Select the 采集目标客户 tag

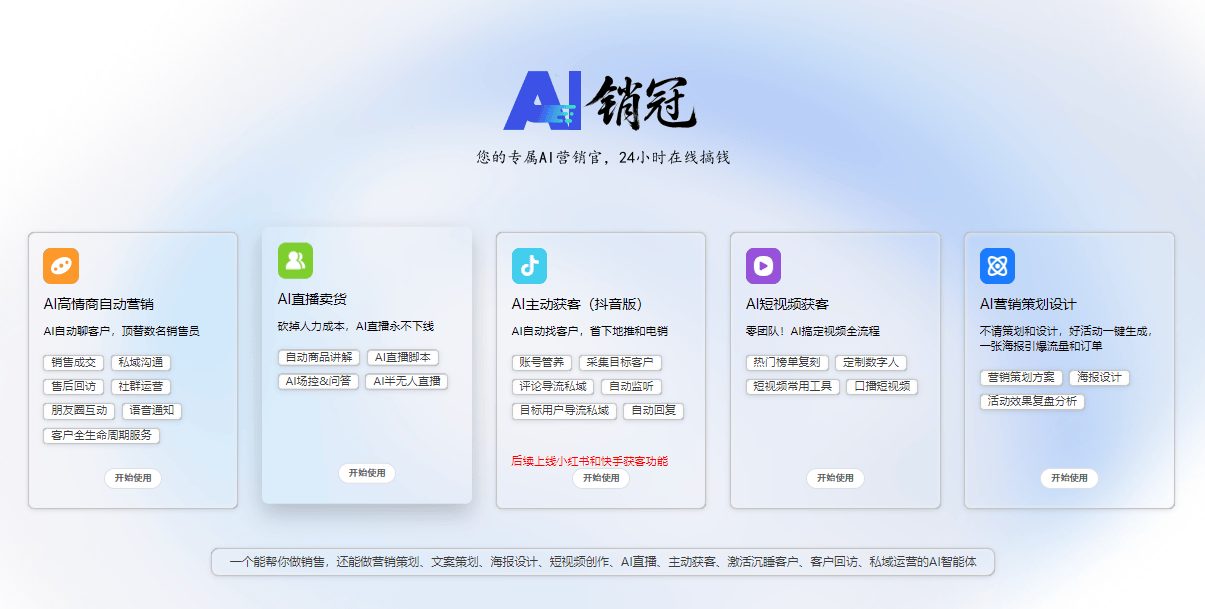click(x=620, y=363)
